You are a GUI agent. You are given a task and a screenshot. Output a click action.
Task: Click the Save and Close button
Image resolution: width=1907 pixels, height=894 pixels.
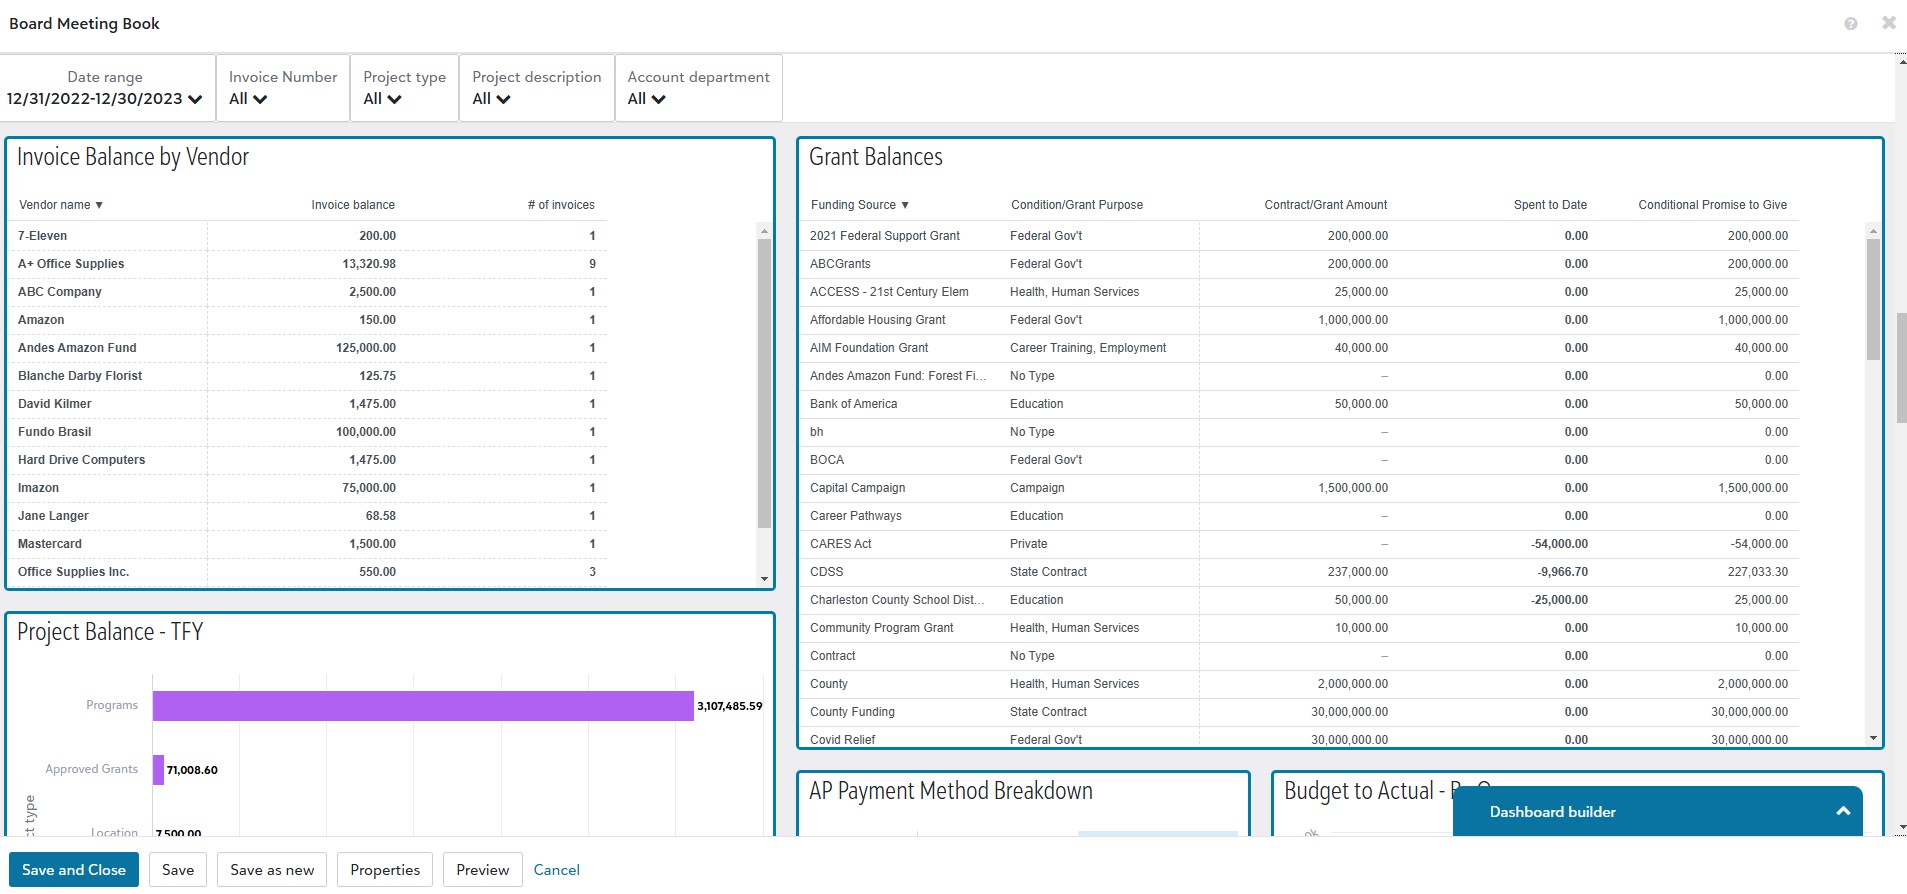coord(74,870)
